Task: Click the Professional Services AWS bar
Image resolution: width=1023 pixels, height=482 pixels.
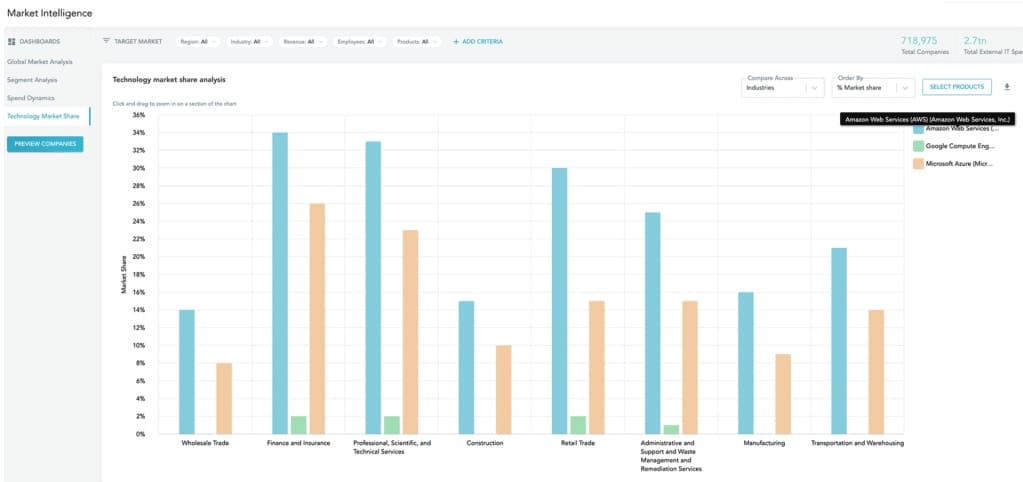Action: coord(373,288)
